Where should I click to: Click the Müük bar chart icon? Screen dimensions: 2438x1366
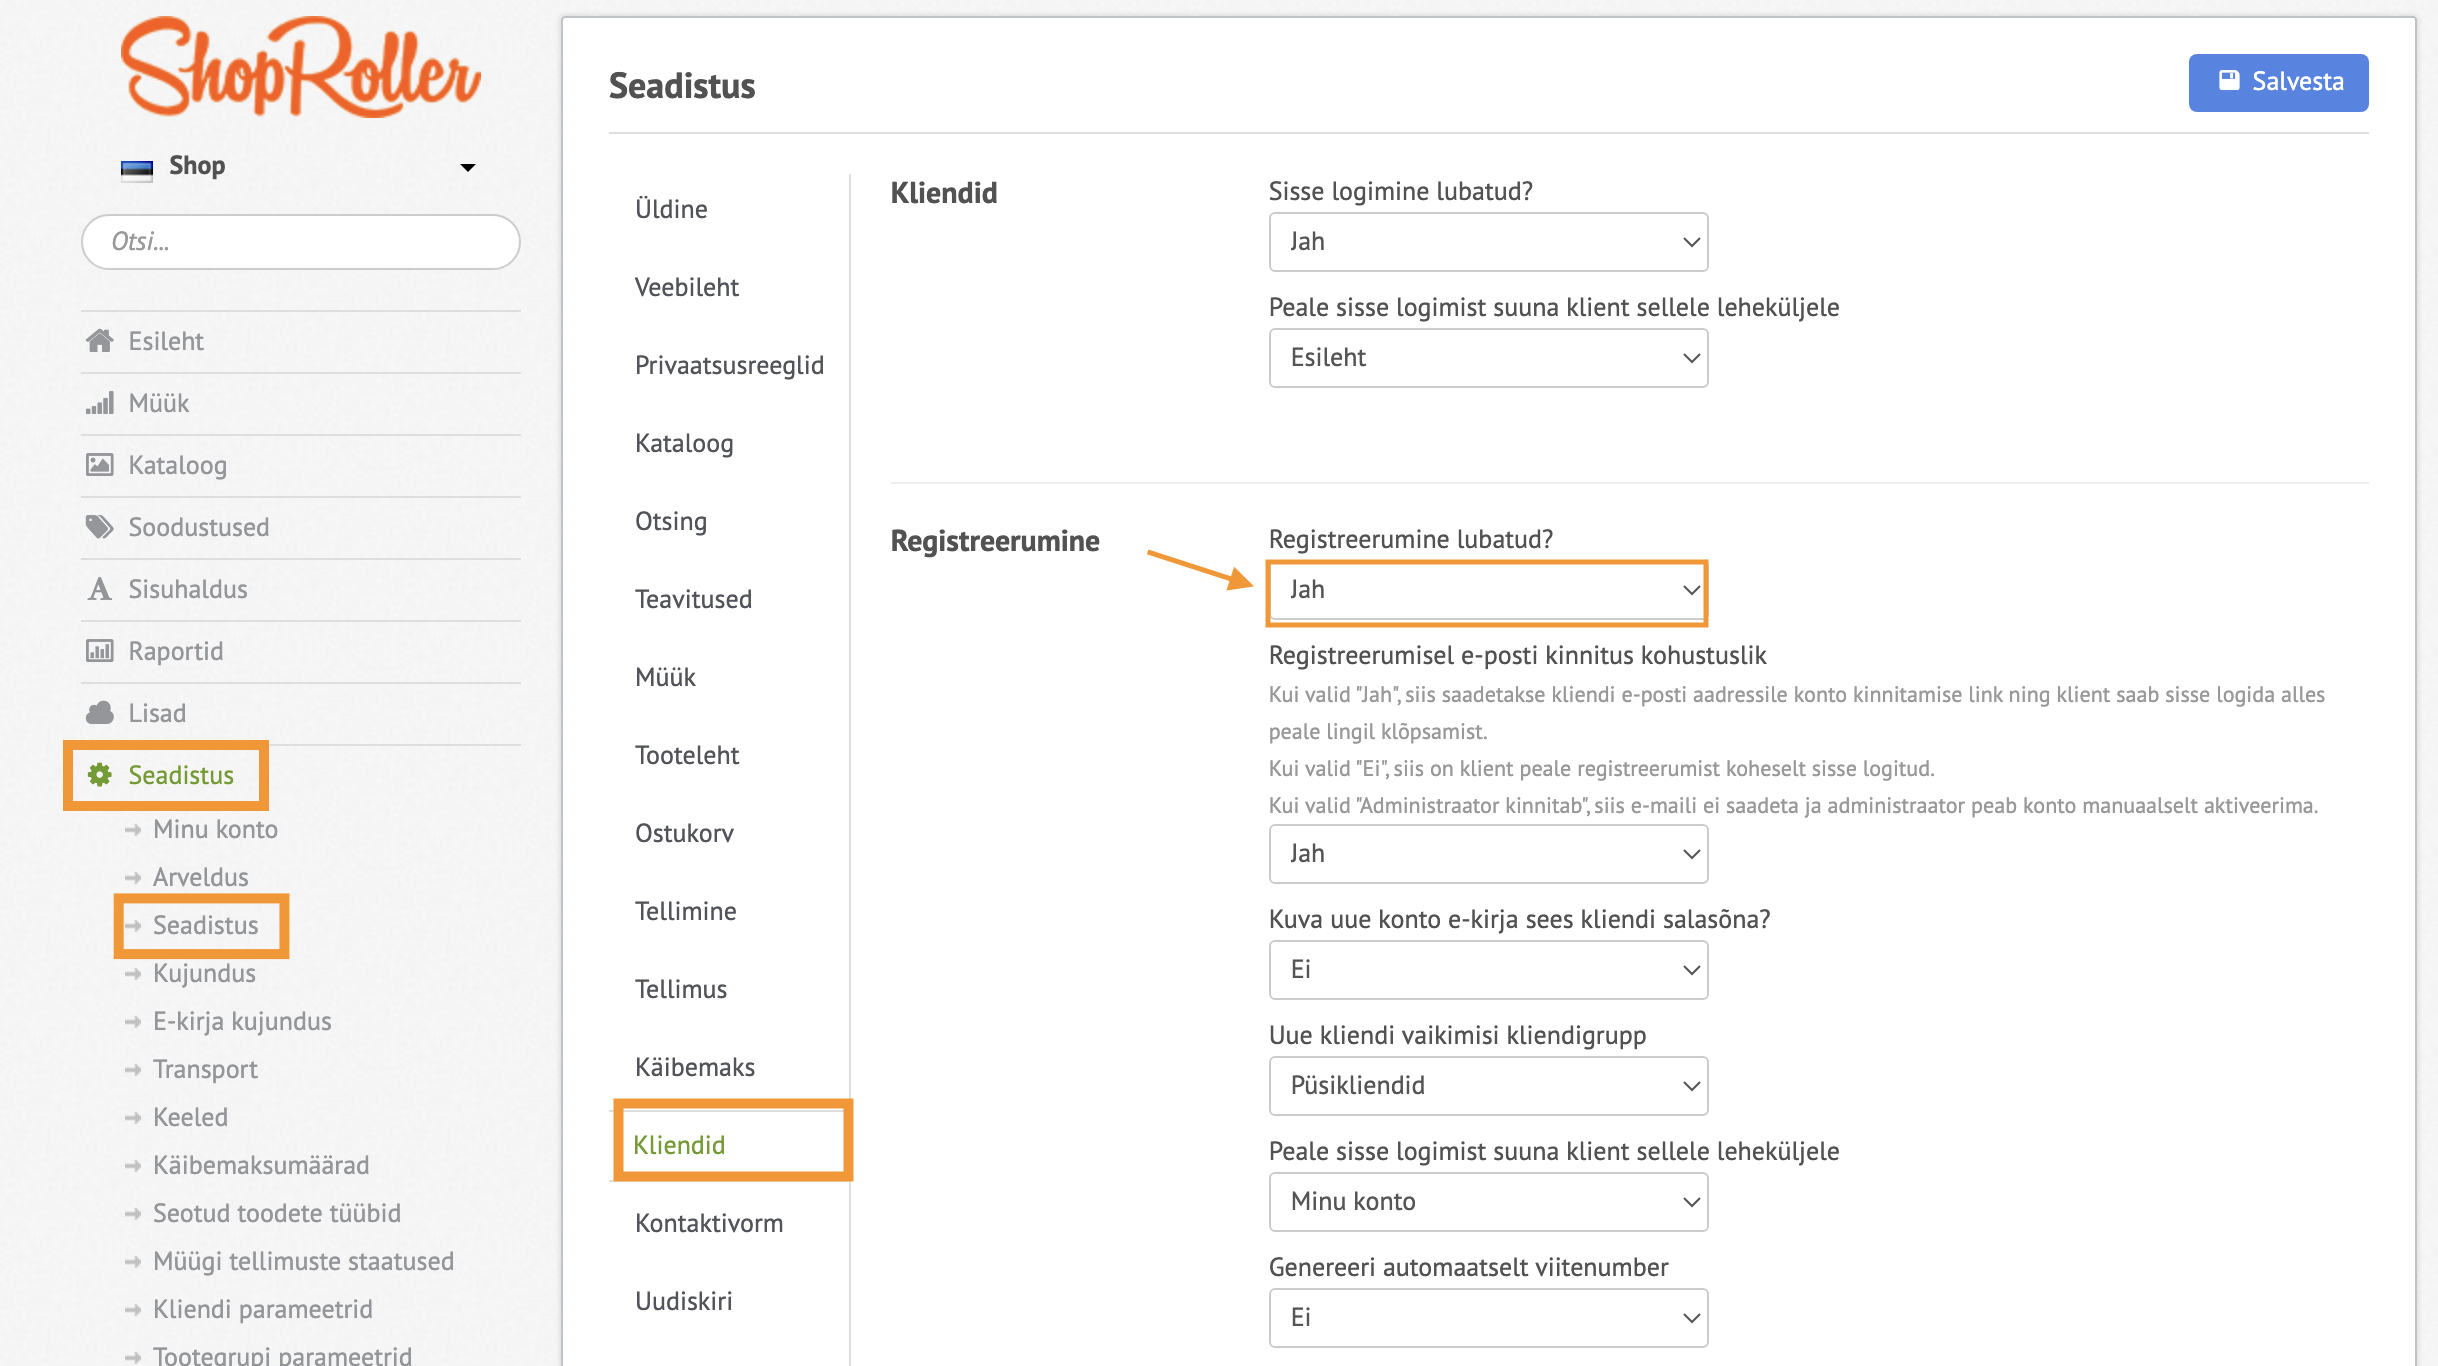pyautogui.click(x=99, y=403)
